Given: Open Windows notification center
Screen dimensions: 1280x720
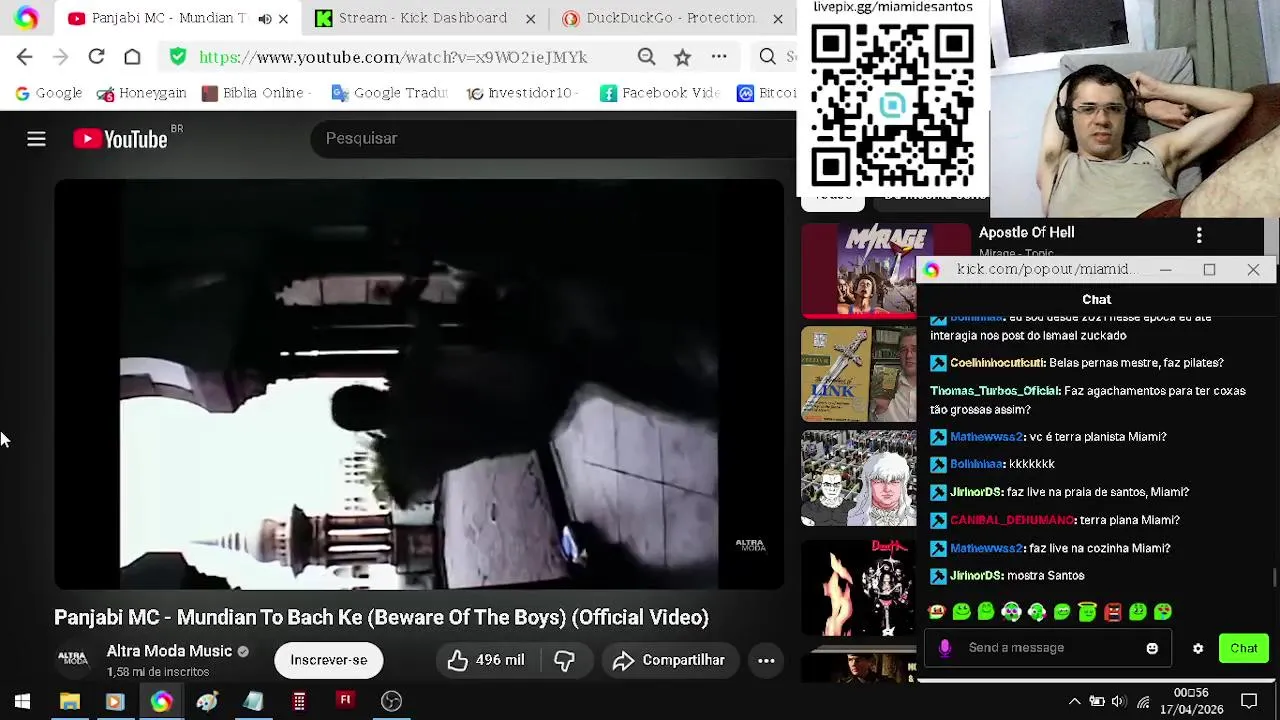Looking at the screenshot, I should [x=1249, y=701].
